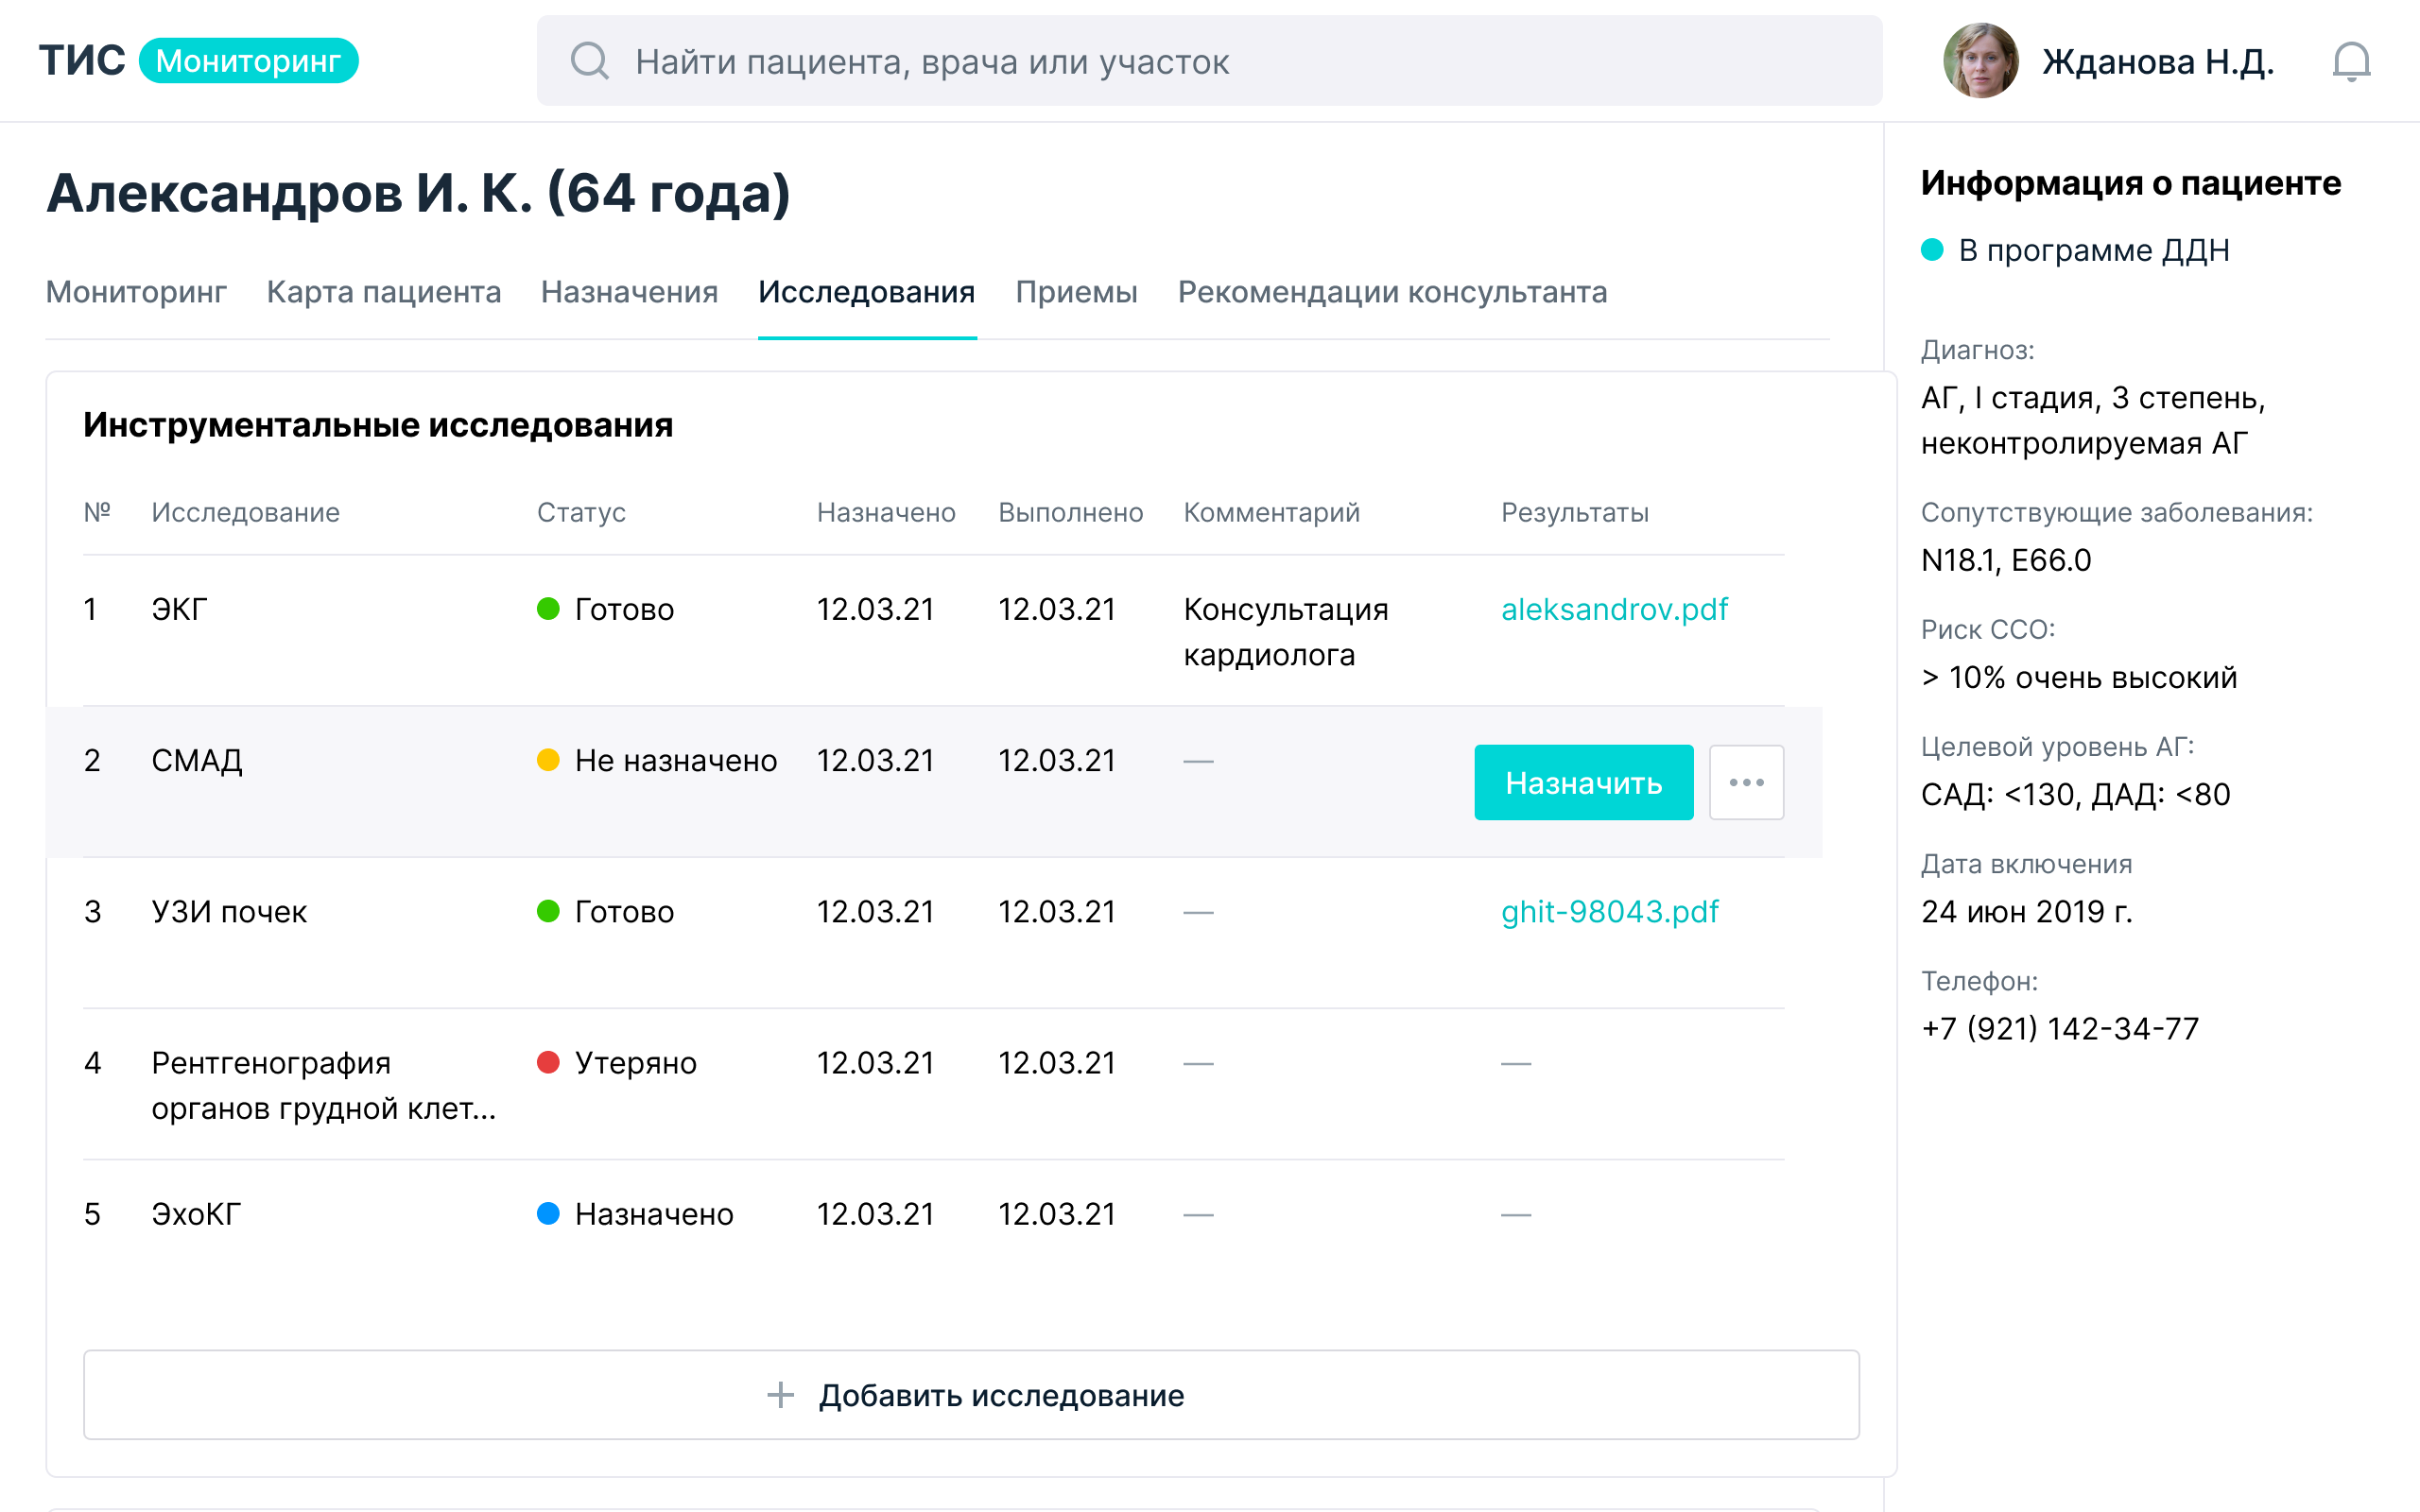Click the notification bell icon
Viewport: 2420px width, 1512px height.
point(2351,62)
